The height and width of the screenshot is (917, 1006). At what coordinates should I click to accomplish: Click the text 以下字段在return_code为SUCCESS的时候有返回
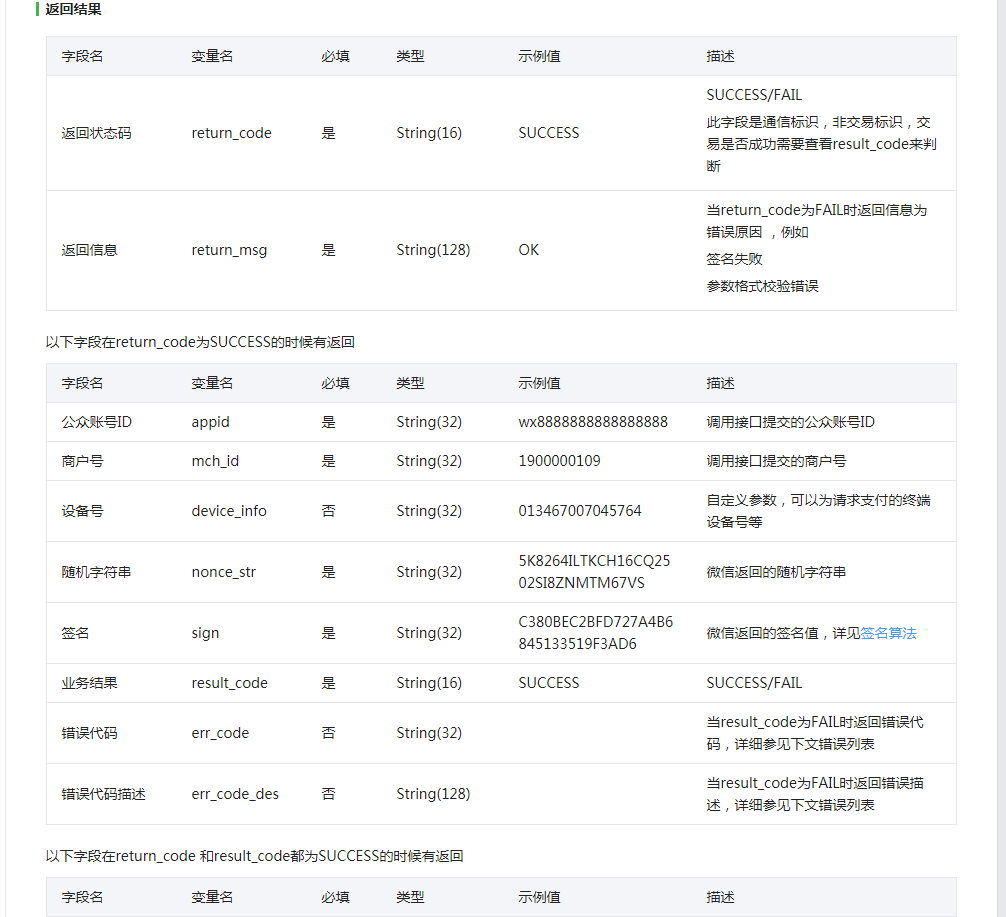pos(200,342)
